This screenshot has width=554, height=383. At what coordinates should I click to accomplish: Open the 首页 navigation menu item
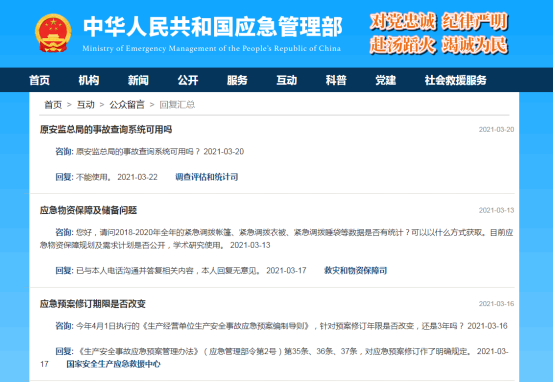(x=39, y=80)
